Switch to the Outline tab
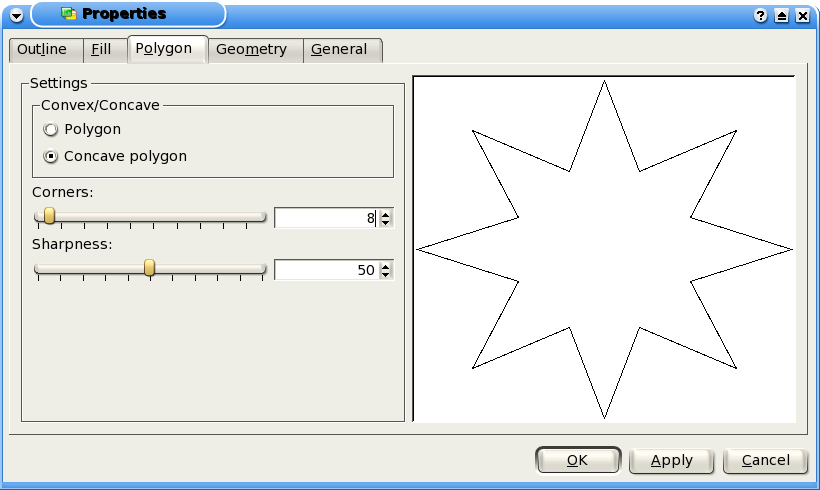 42,50
